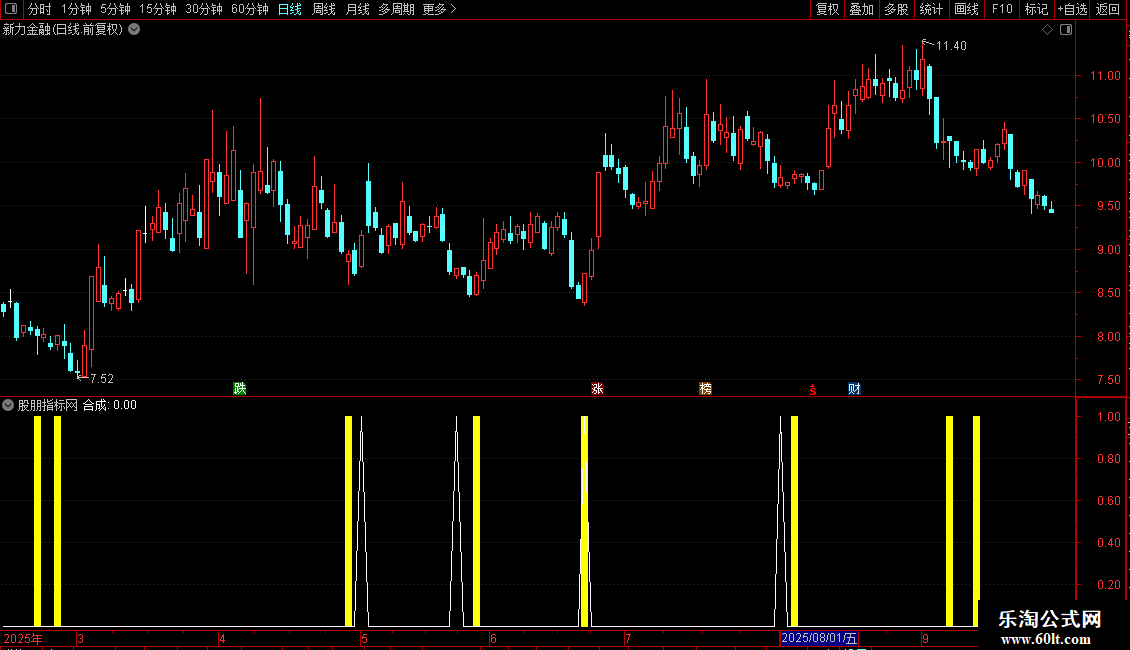Switch to 分时 intraday view
1130x650 pixels.
pyautogui.click(x=40, y=9)
